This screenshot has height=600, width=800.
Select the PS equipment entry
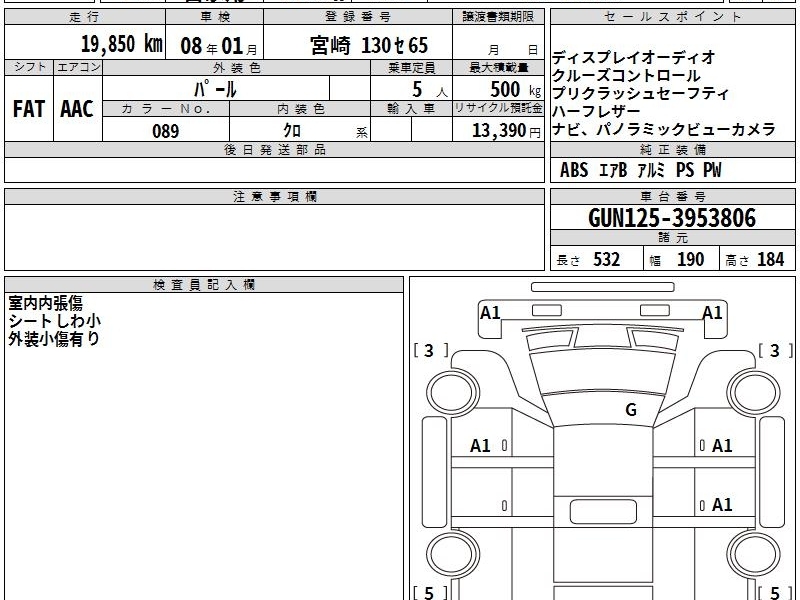[x=685, y=170]
